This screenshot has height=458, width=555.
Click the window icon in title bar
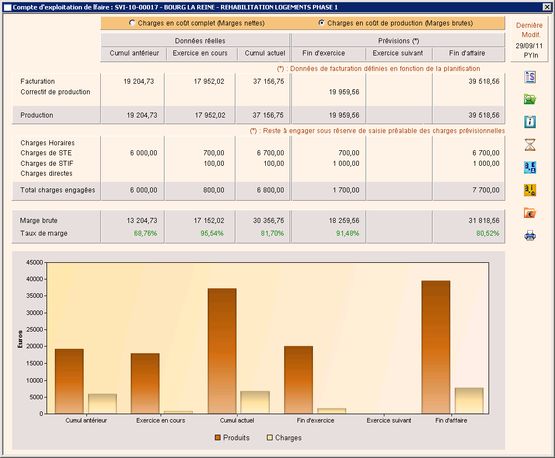[7, 7]
